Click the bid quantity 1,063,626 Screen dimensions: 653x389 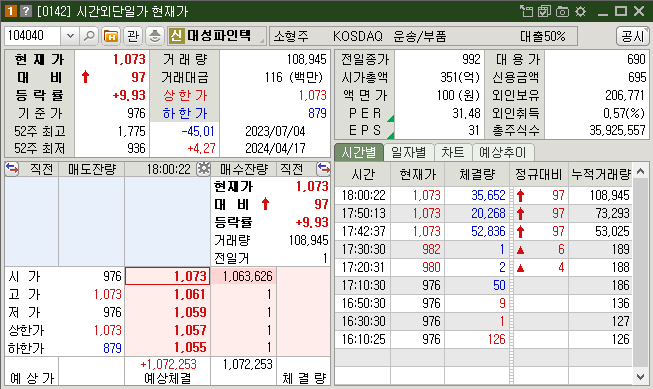coord(247,276)
